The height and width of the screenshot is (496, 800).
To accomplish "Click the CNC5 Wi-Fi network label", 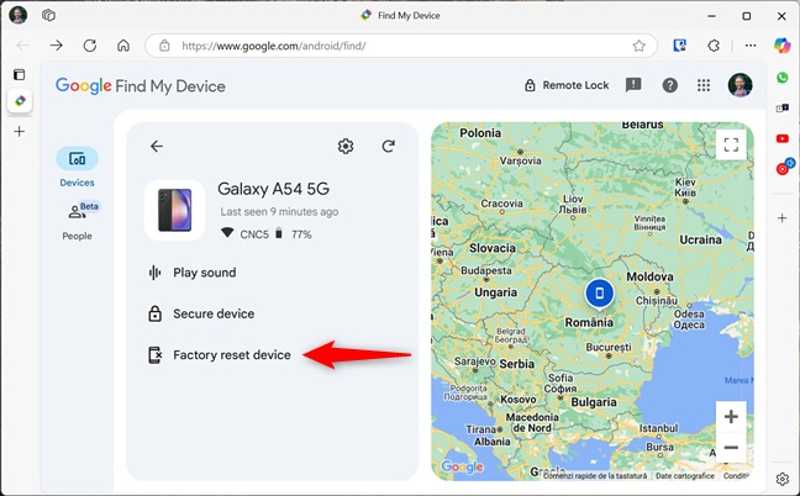I will pos(254,234).
